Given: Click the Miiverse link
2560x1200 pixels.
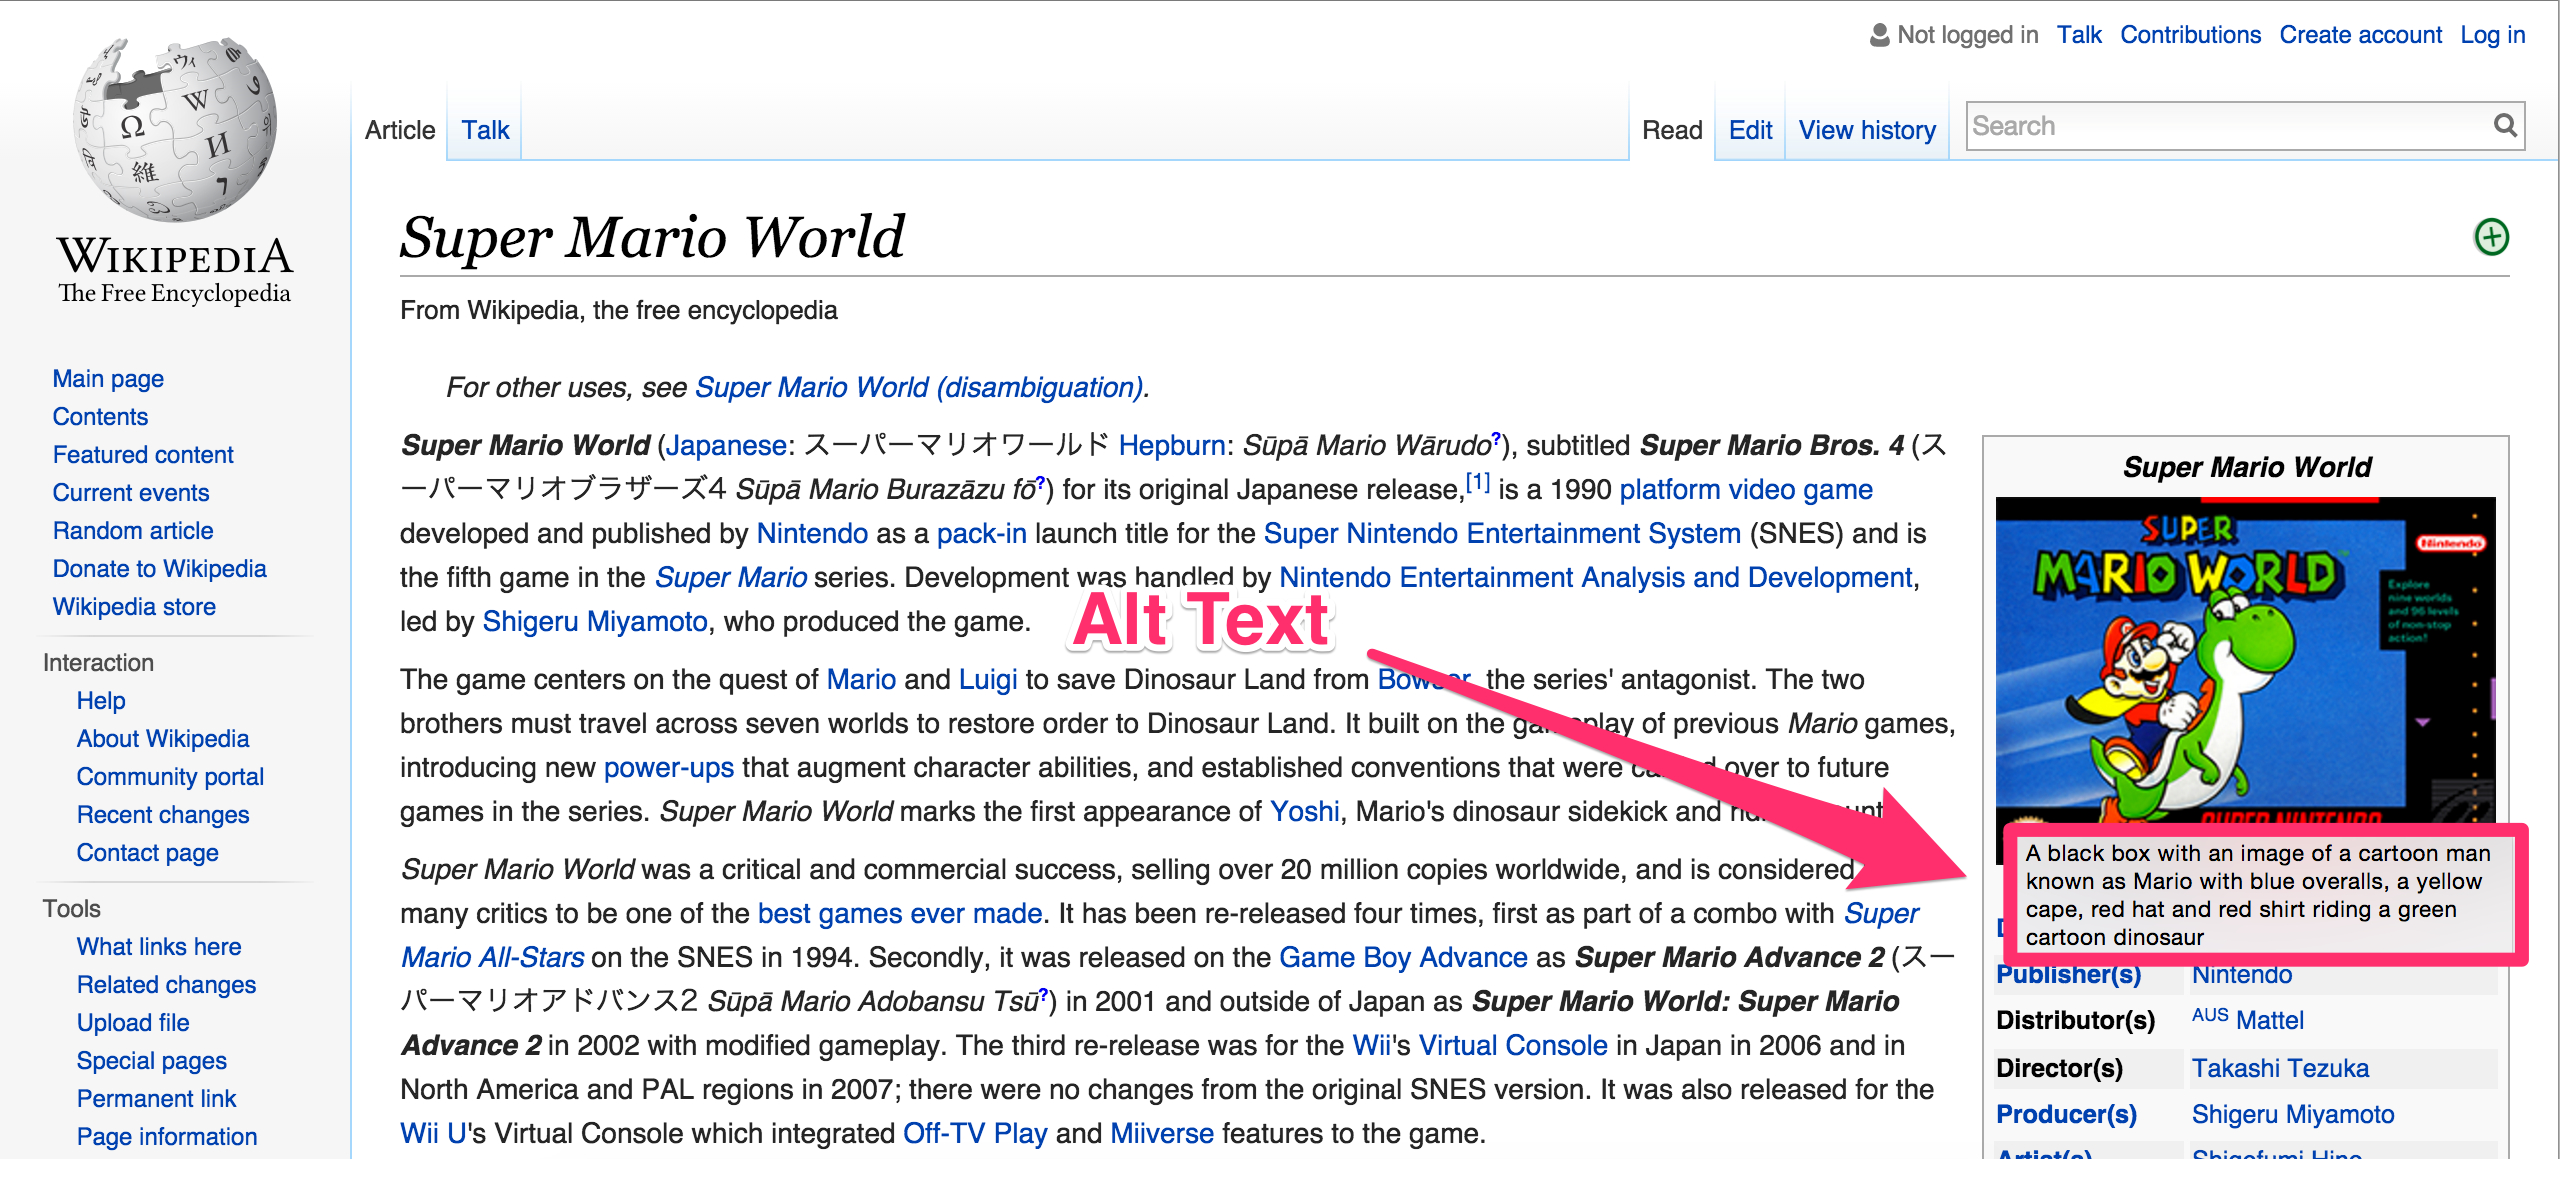Looking at the screenshot, I should coord(1161,1134).
